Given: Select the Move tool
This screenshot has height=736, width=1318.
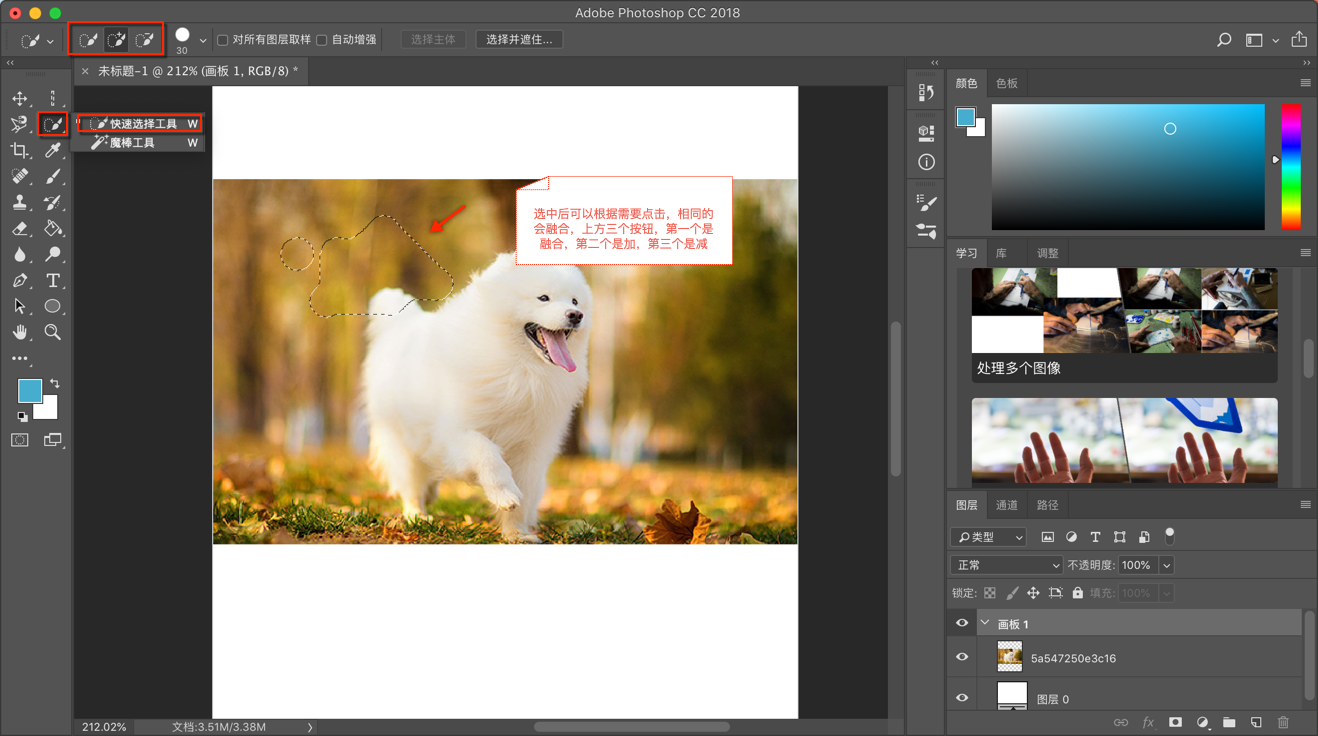Looking at the screenshot, I should pos(20,98).
